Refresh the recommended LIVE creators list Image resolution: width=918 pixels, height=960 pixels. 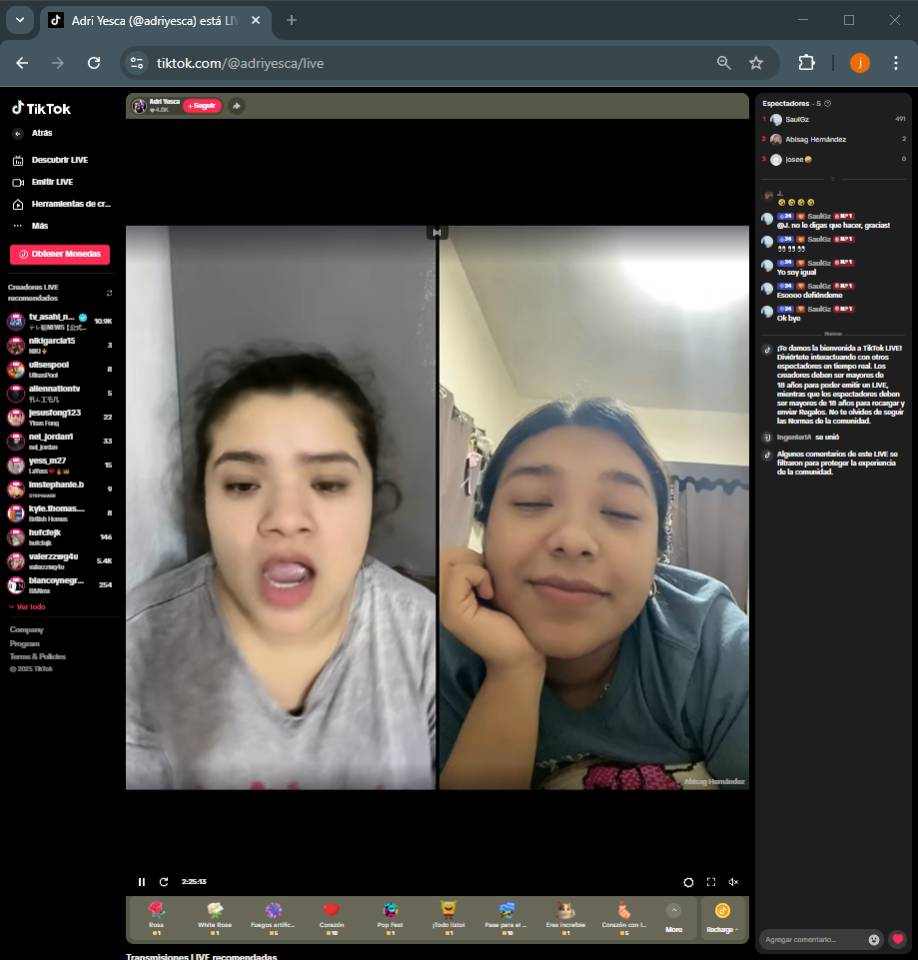coord(109,293)
